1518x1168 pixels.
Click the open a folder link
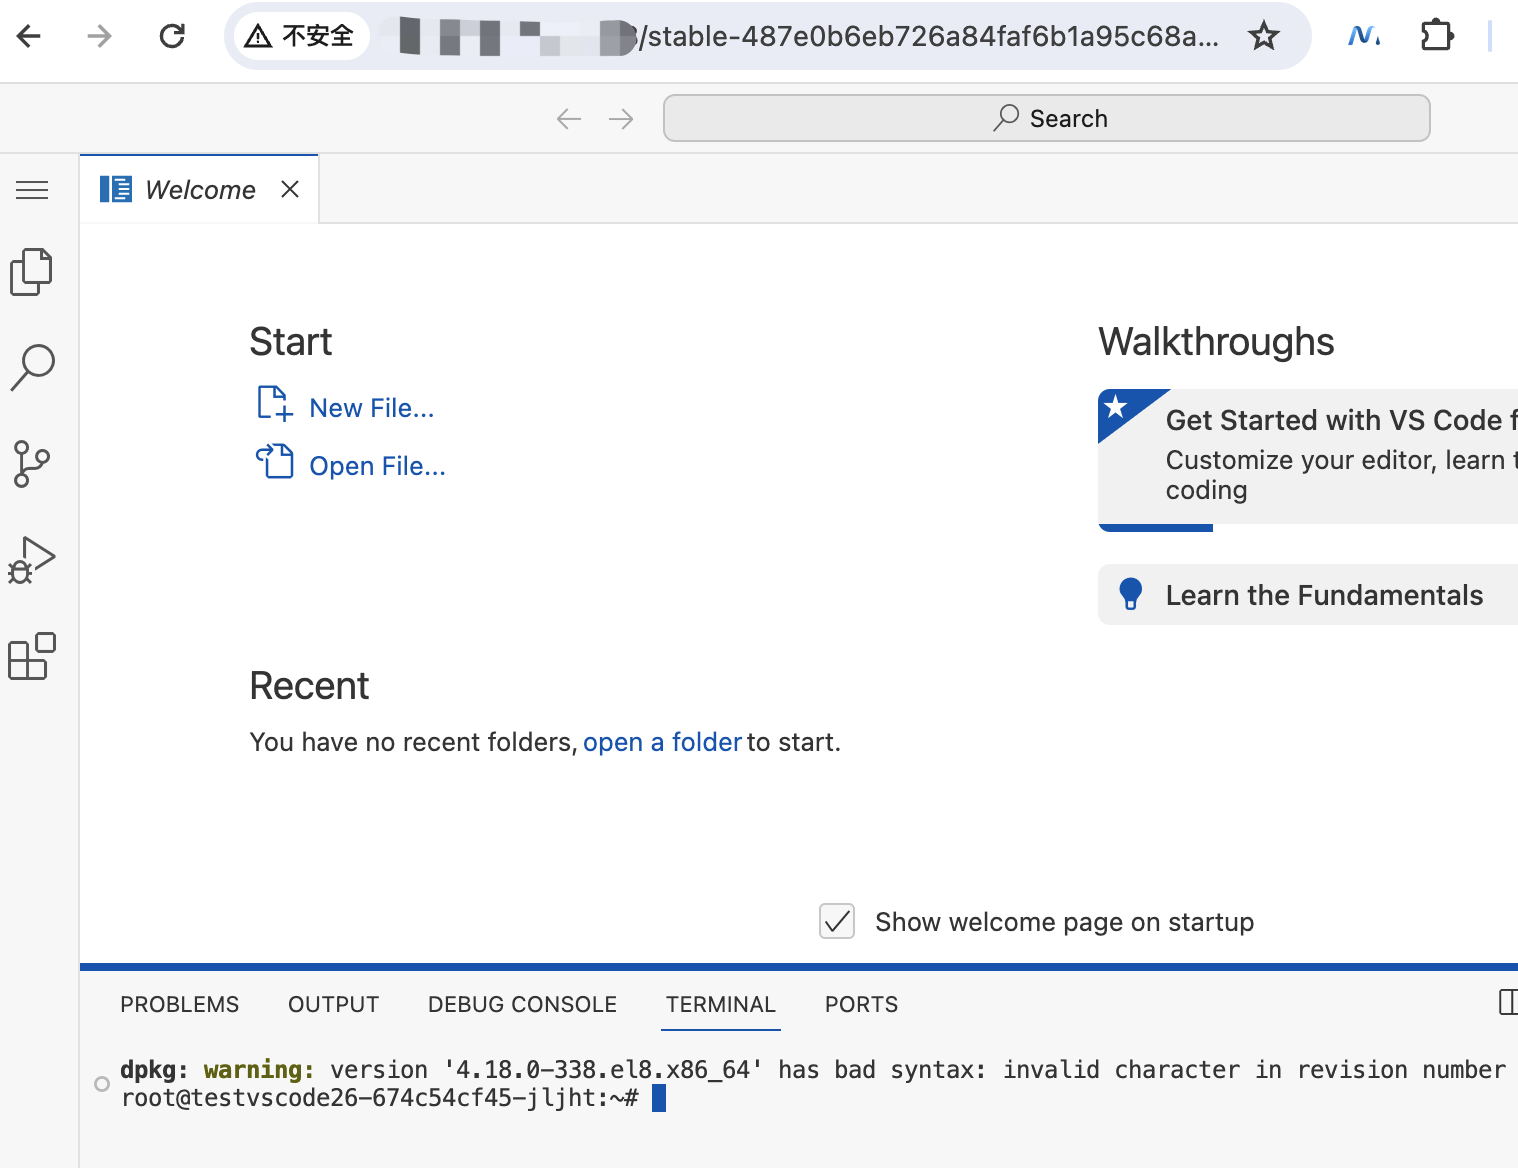coord(662,742)
